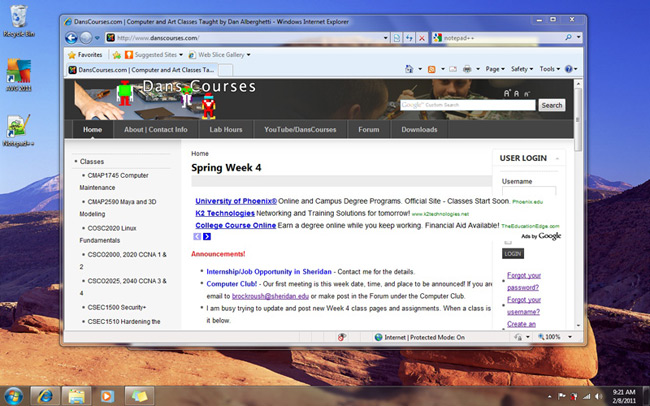
Task: Click the volume speaker tray icon
Action: [598, 396]
